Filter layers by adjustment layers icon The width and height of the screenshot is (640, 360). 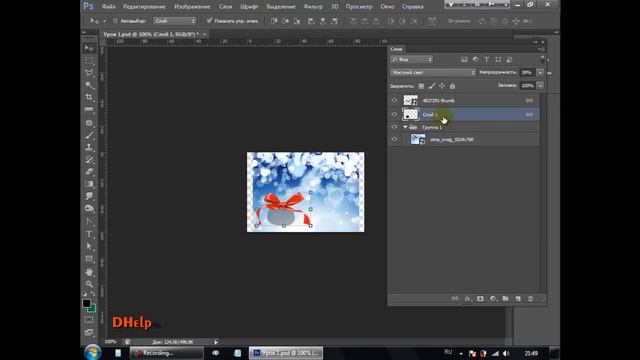coord(476,60)
